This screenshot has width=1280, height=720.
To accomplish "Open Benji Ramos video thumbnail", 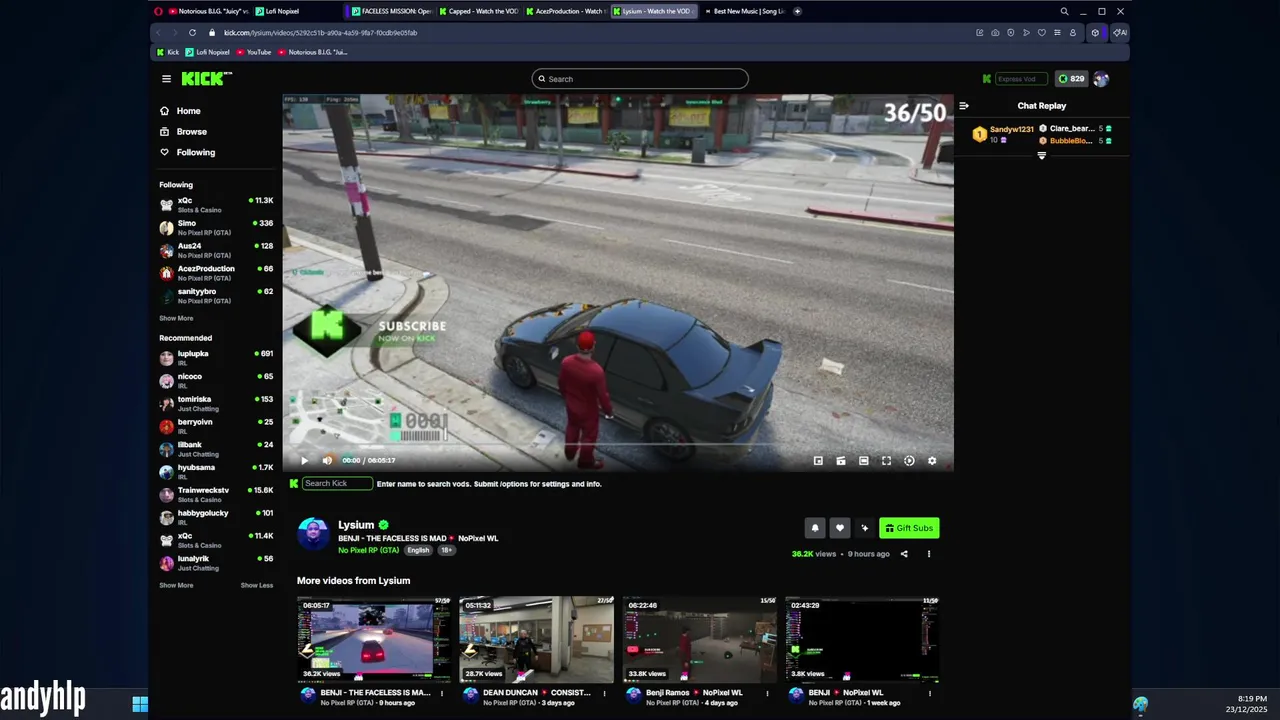I will [x=699, y=640].
